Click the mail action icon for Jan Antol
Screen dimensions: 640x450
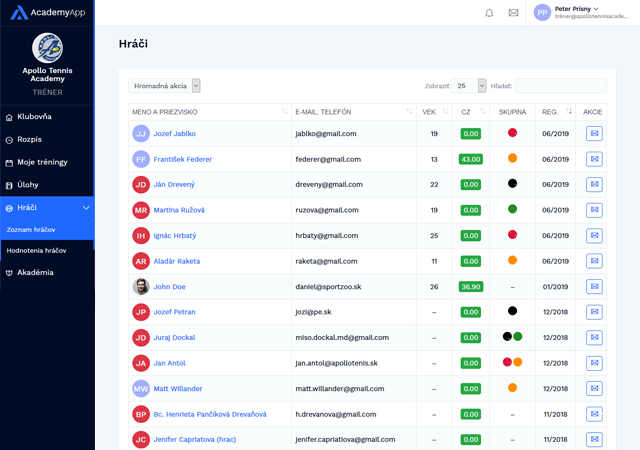(594, 363)
